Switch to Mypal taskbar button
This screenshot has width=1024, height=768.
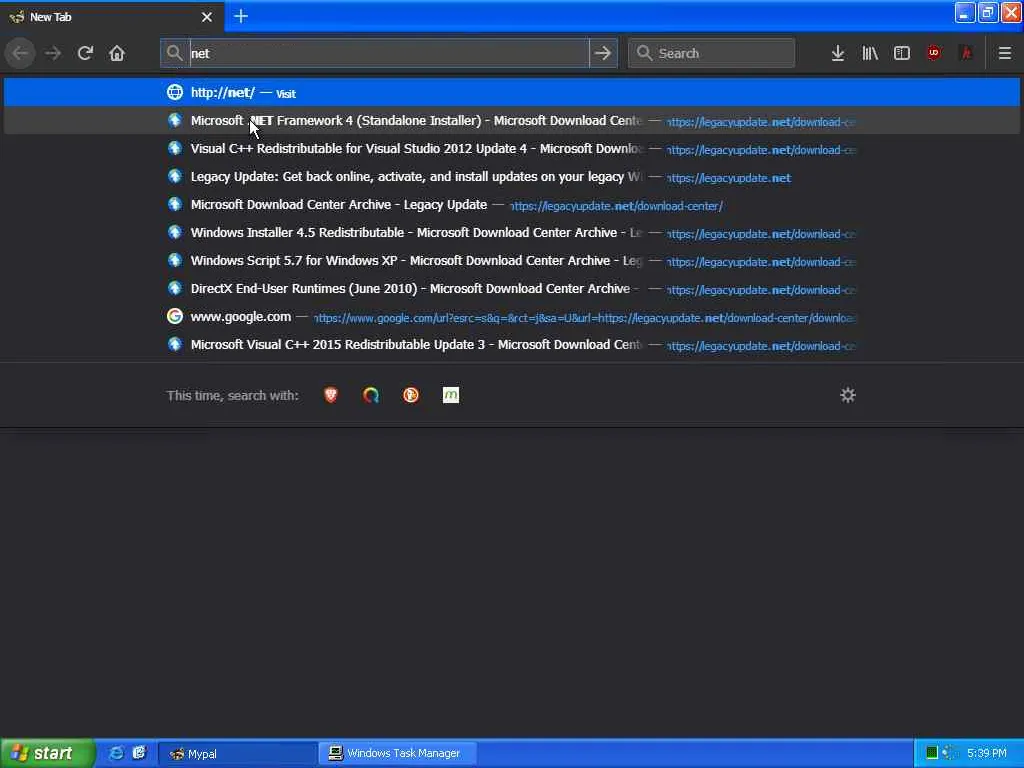tap(238, 754)
